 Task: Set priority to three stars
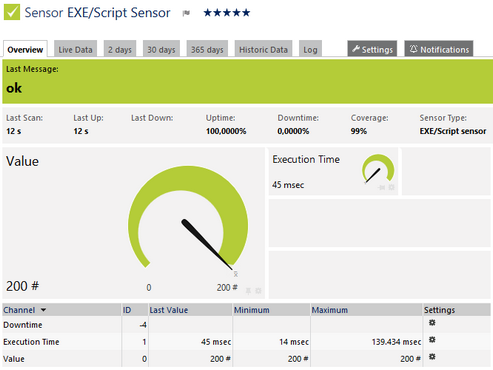(227, 13)
